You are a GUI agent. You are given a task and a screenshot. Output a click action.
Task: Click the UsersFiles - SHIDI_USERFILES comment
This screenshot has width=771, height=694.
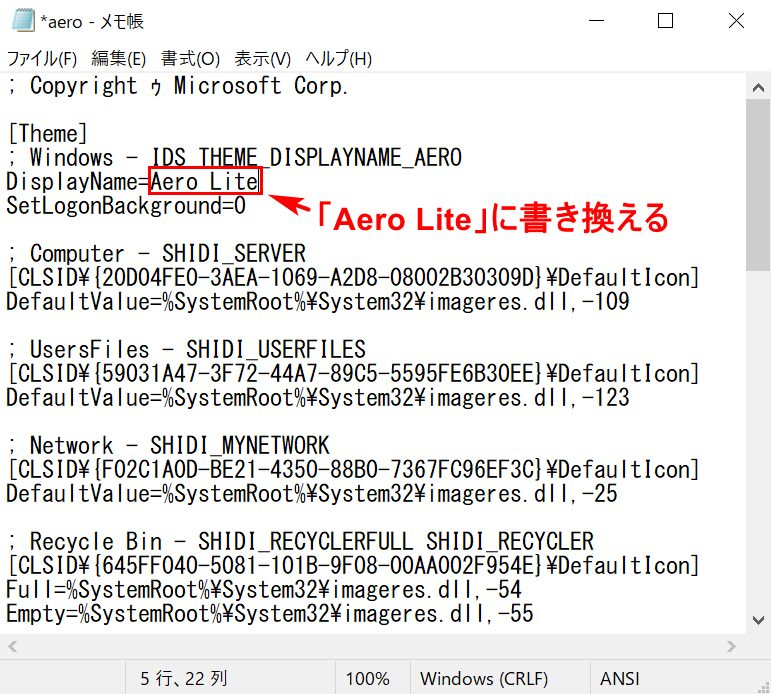(x=187, y=350)
